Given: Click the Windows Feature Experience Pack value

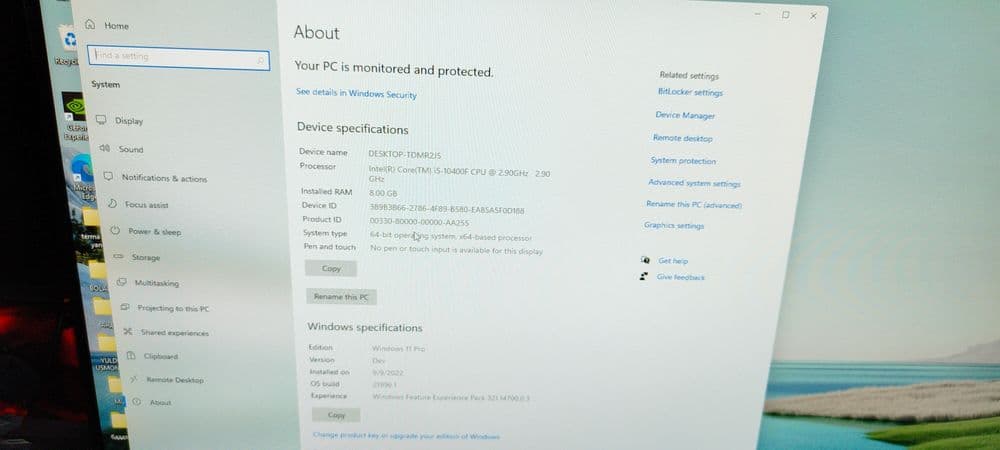Looking at the screenshot, I should pyautogui.click(x=451, y=397).
